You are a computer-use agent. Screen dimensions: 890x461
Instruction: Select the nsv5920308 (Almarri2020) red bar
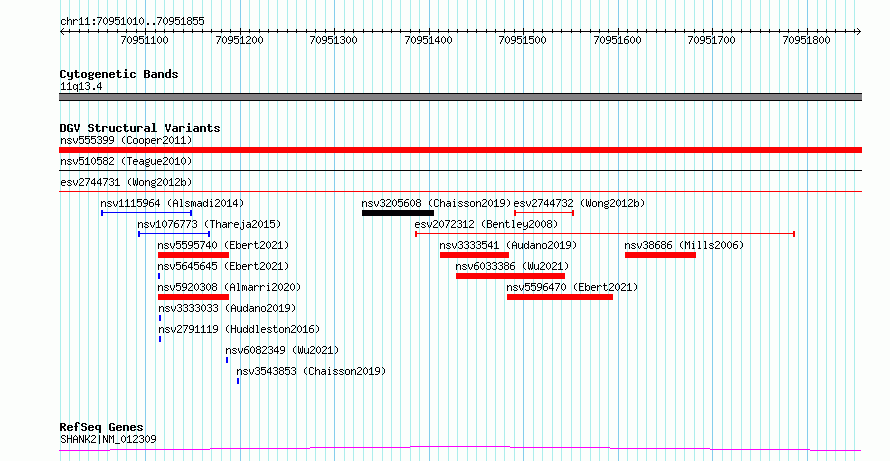coord(194,297)
